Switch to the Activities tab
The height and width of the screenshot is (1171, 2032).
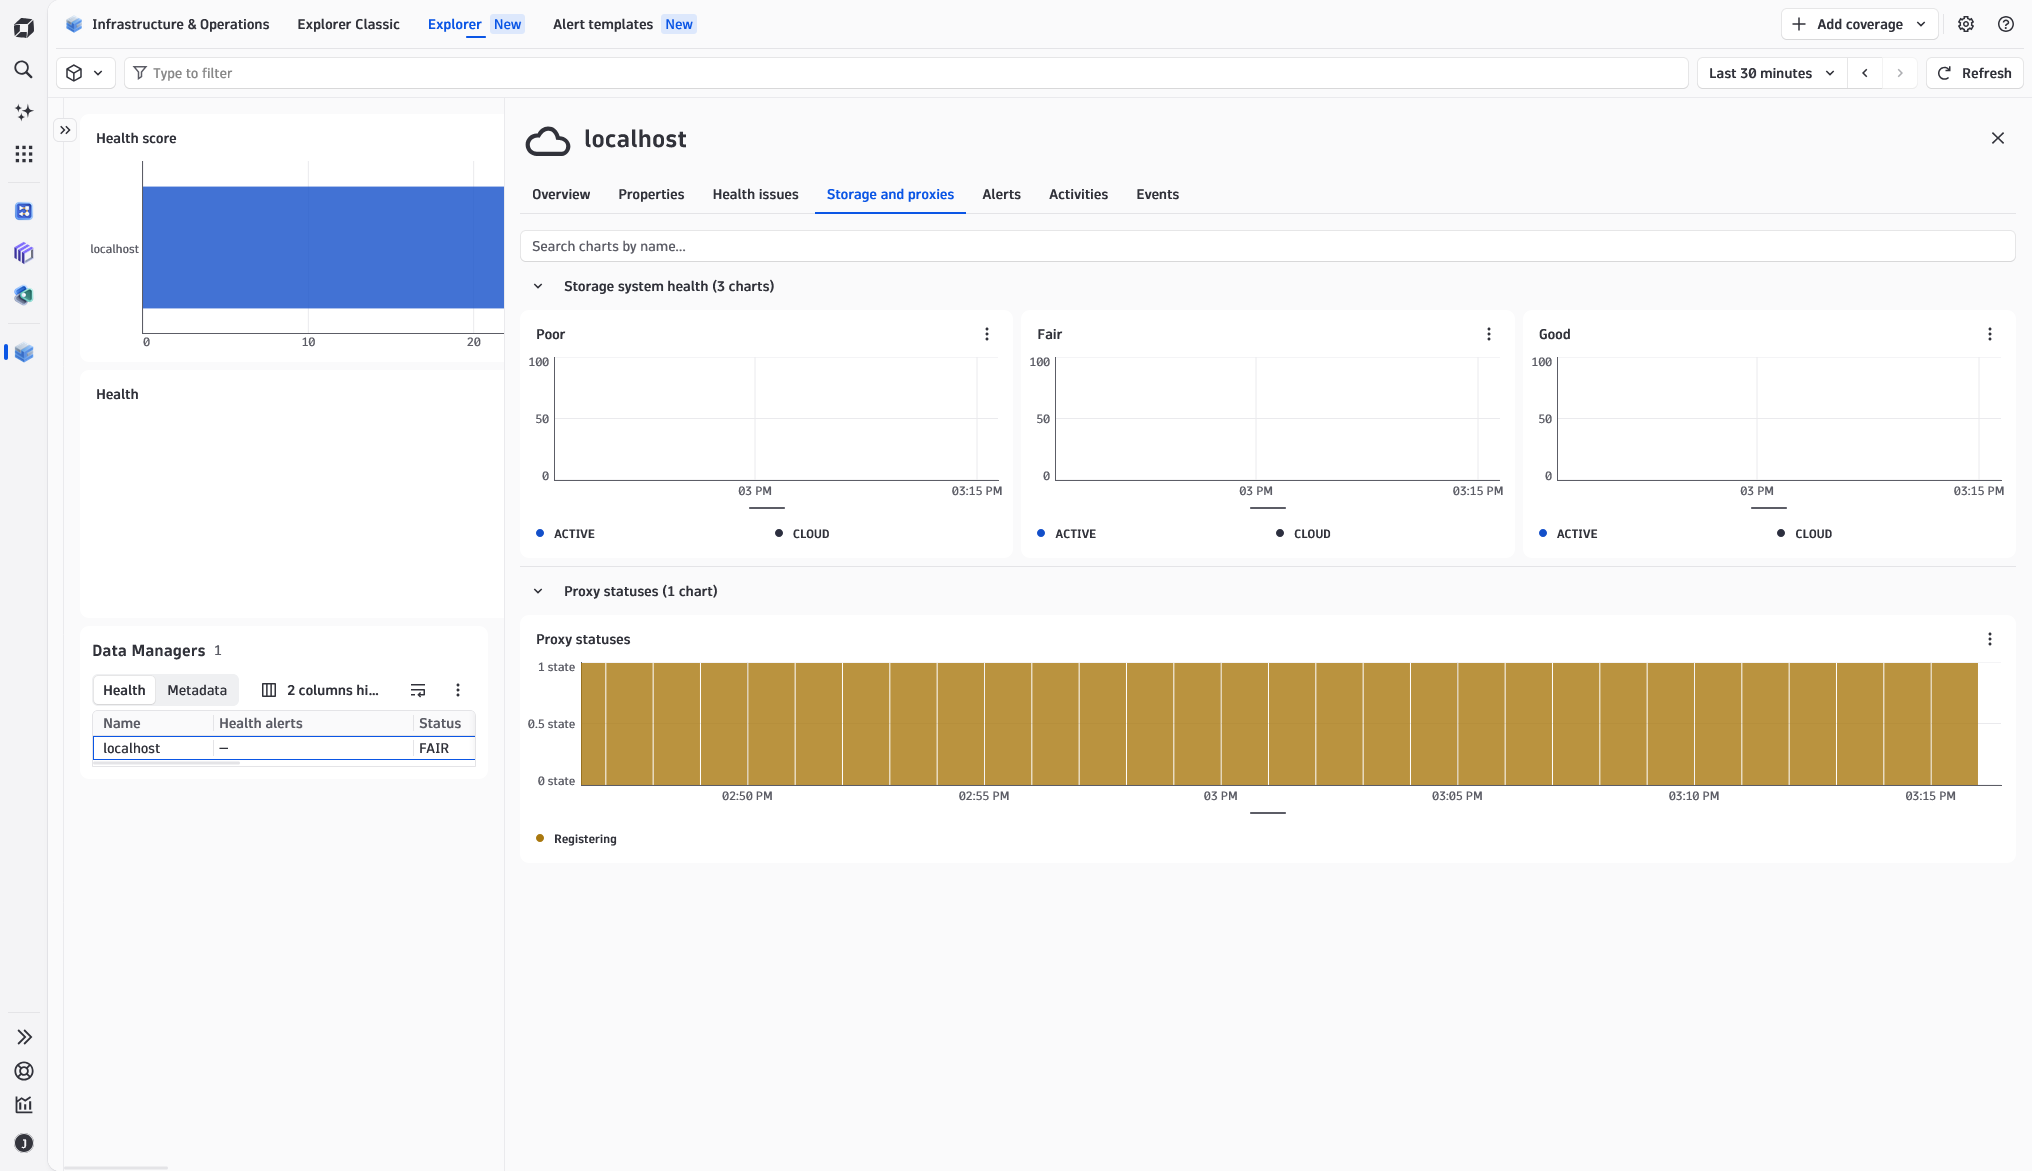[x=1078, y=194]
